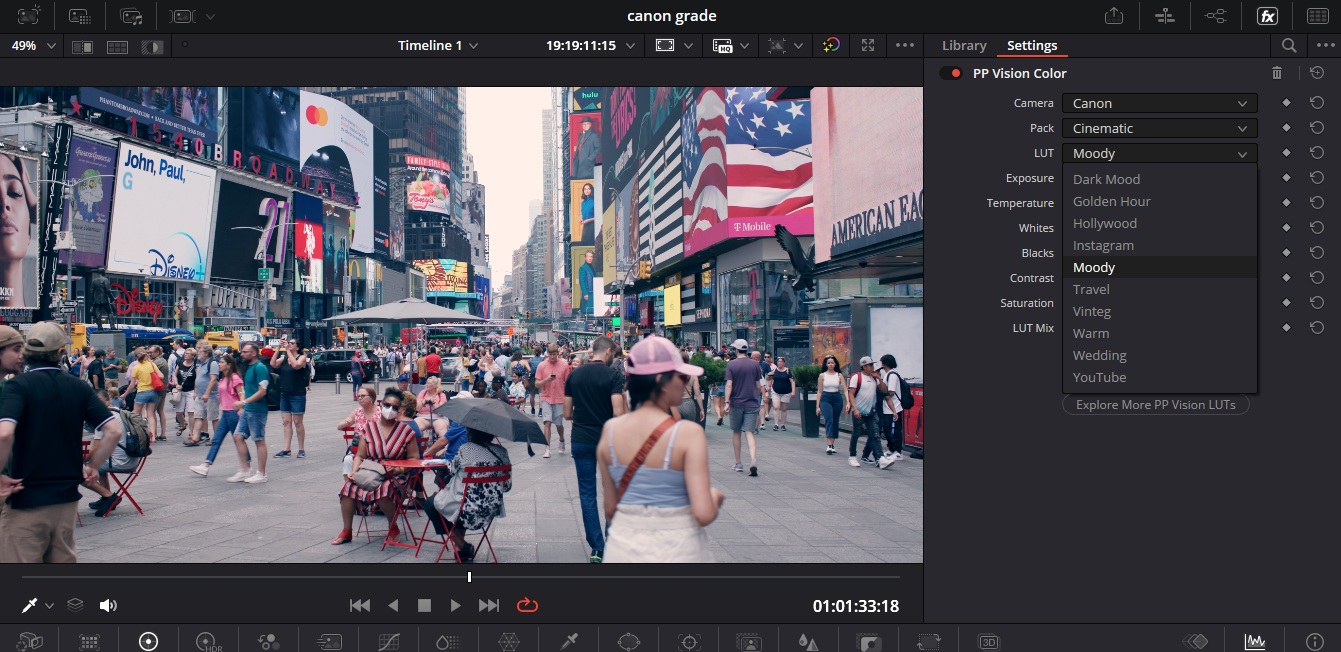Screen dimensions: 1341x652
Task: Play the clip forward
Action: pos(455,605)
